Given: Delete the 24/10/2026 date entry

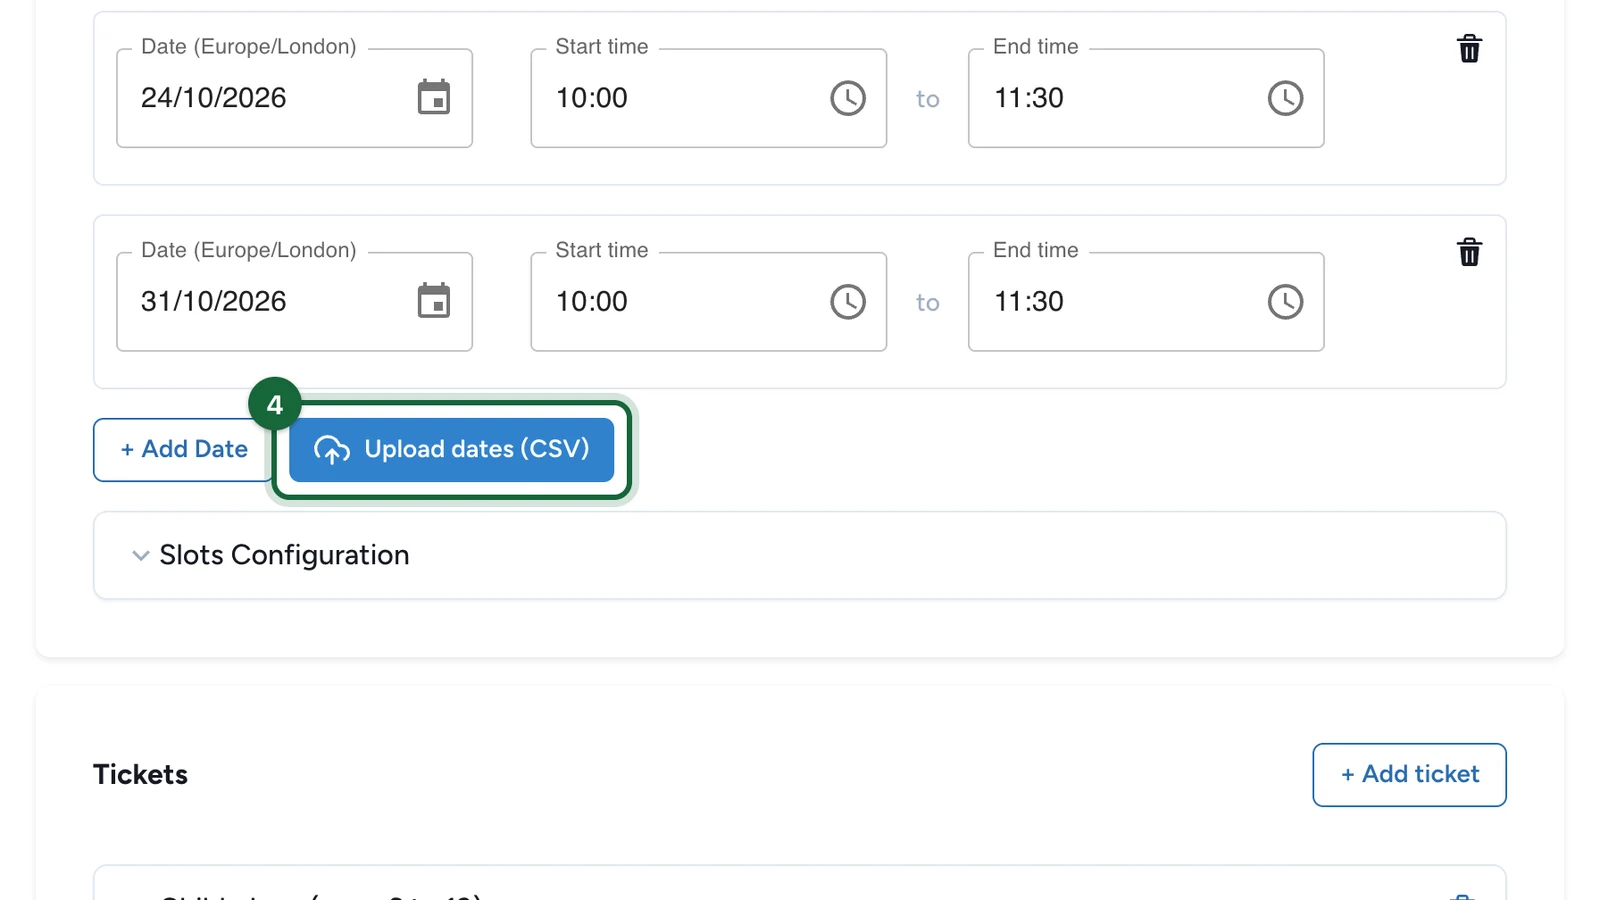Looking at the screenshot, I should click(x=1469, y=48).
